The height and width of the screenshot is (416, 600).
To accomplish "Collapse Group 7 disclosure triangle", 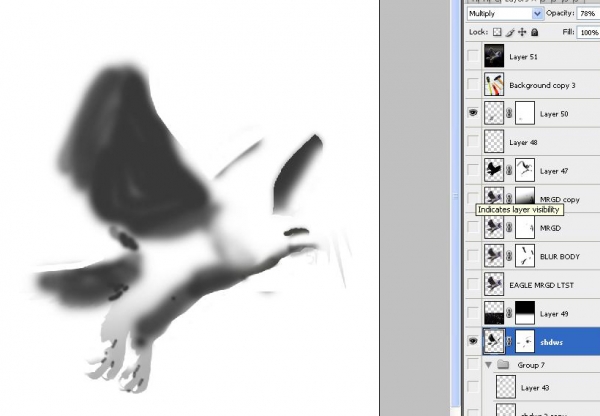I will tap(488, 365).
